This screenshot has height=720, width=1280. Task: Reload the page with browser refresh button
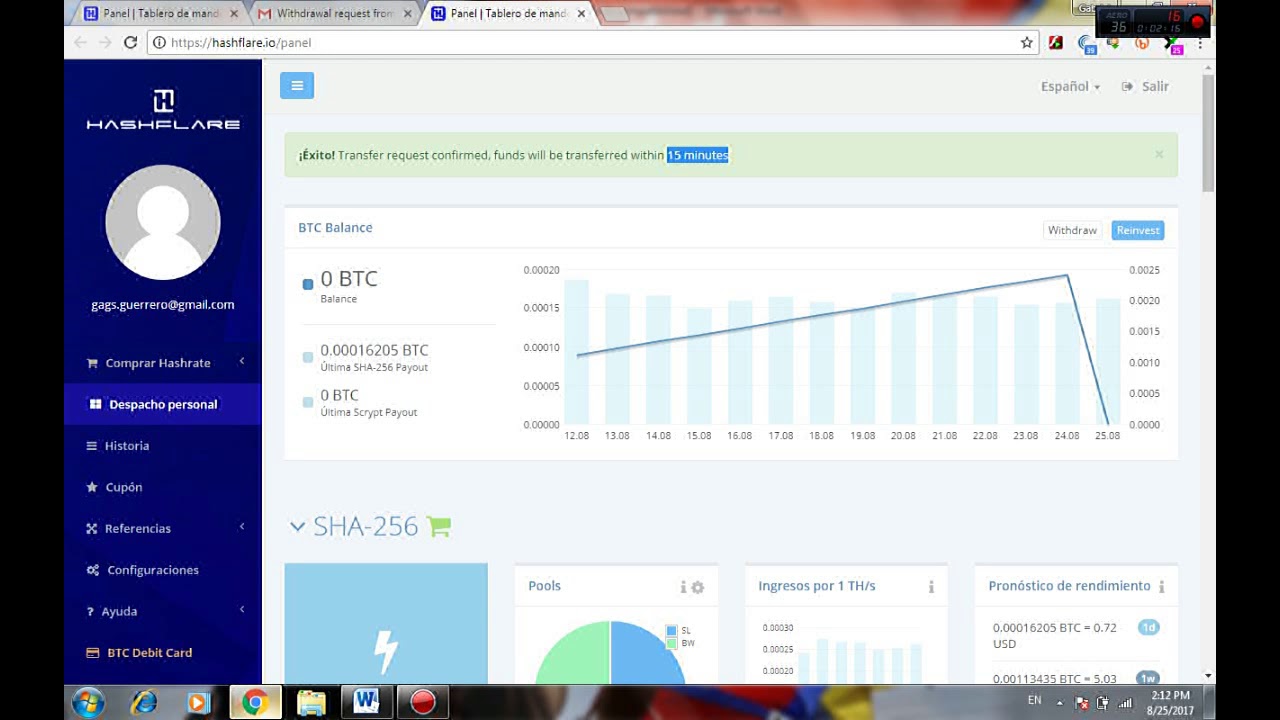point(130,42)
